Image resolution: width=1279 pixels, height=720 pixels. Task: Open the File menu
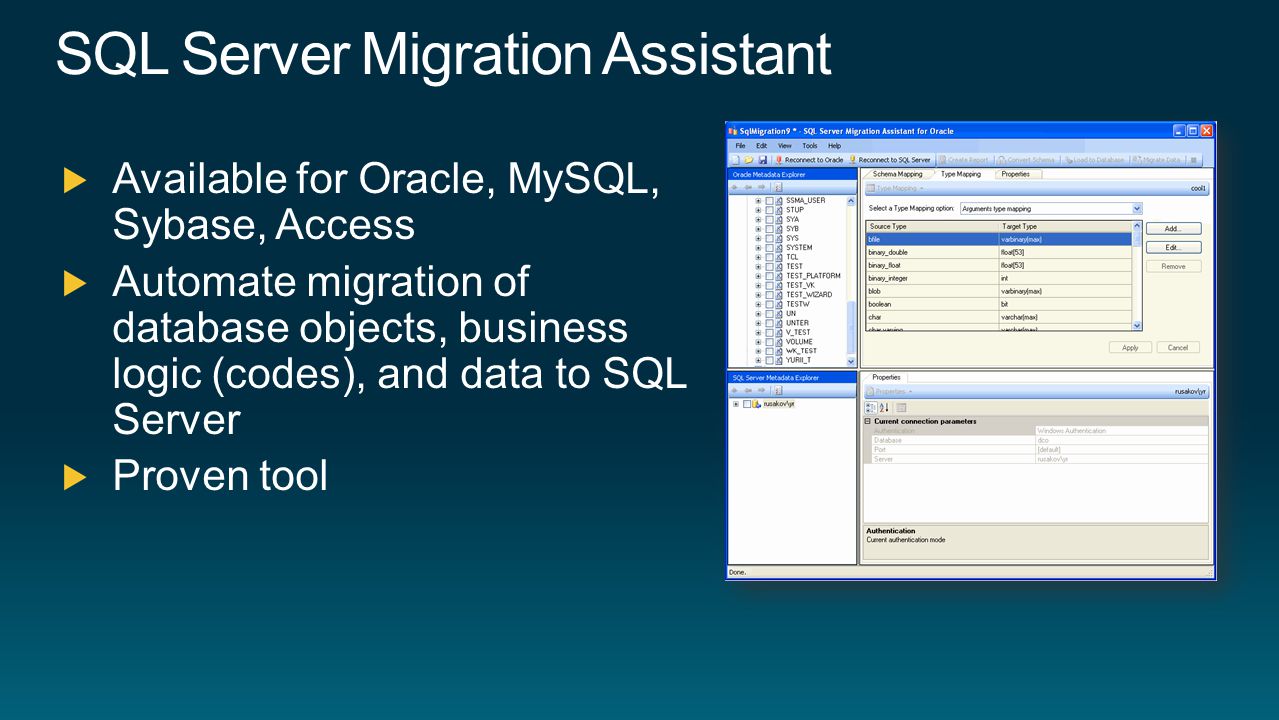coord(741,146)
